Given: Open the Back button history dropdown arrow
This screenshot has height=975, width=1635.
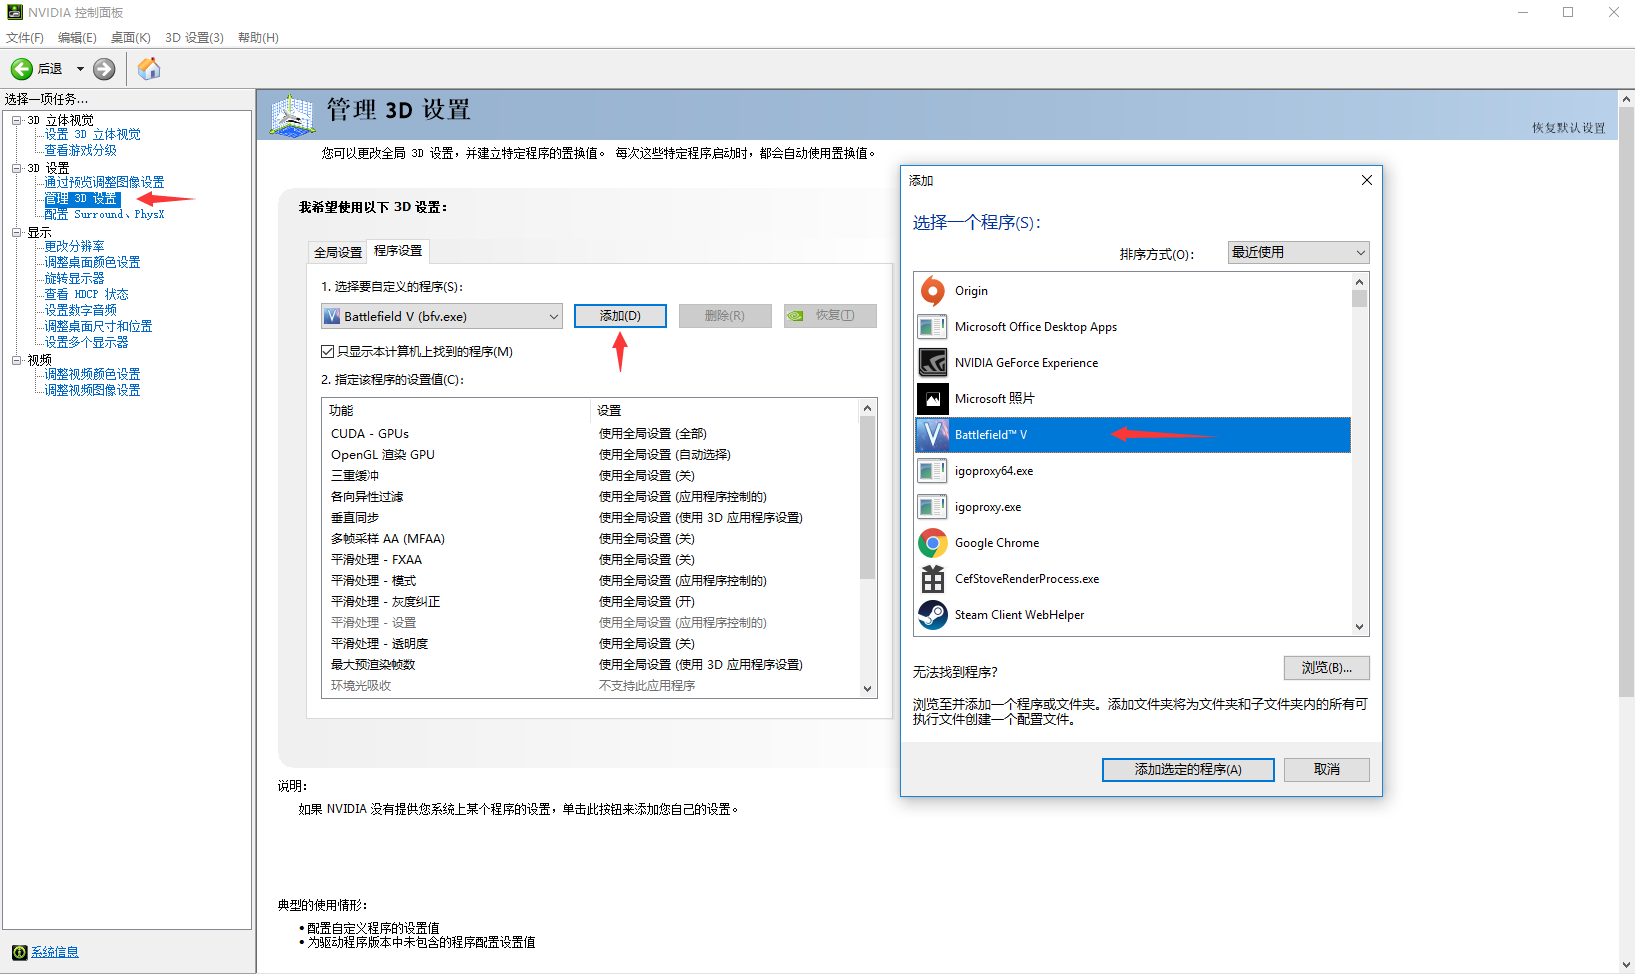Looking at the screenshot, I should (x=81, y=69).
